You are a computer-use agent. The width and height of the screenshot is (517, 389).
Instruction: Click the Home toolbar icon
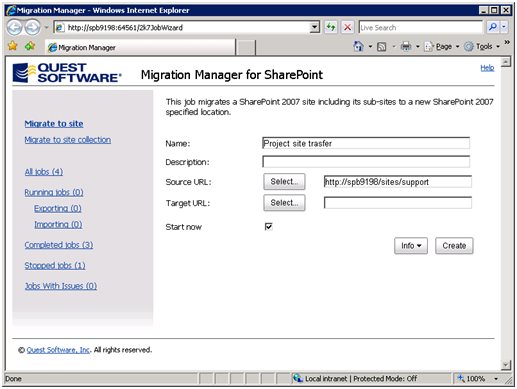click(x=358, y=46)
